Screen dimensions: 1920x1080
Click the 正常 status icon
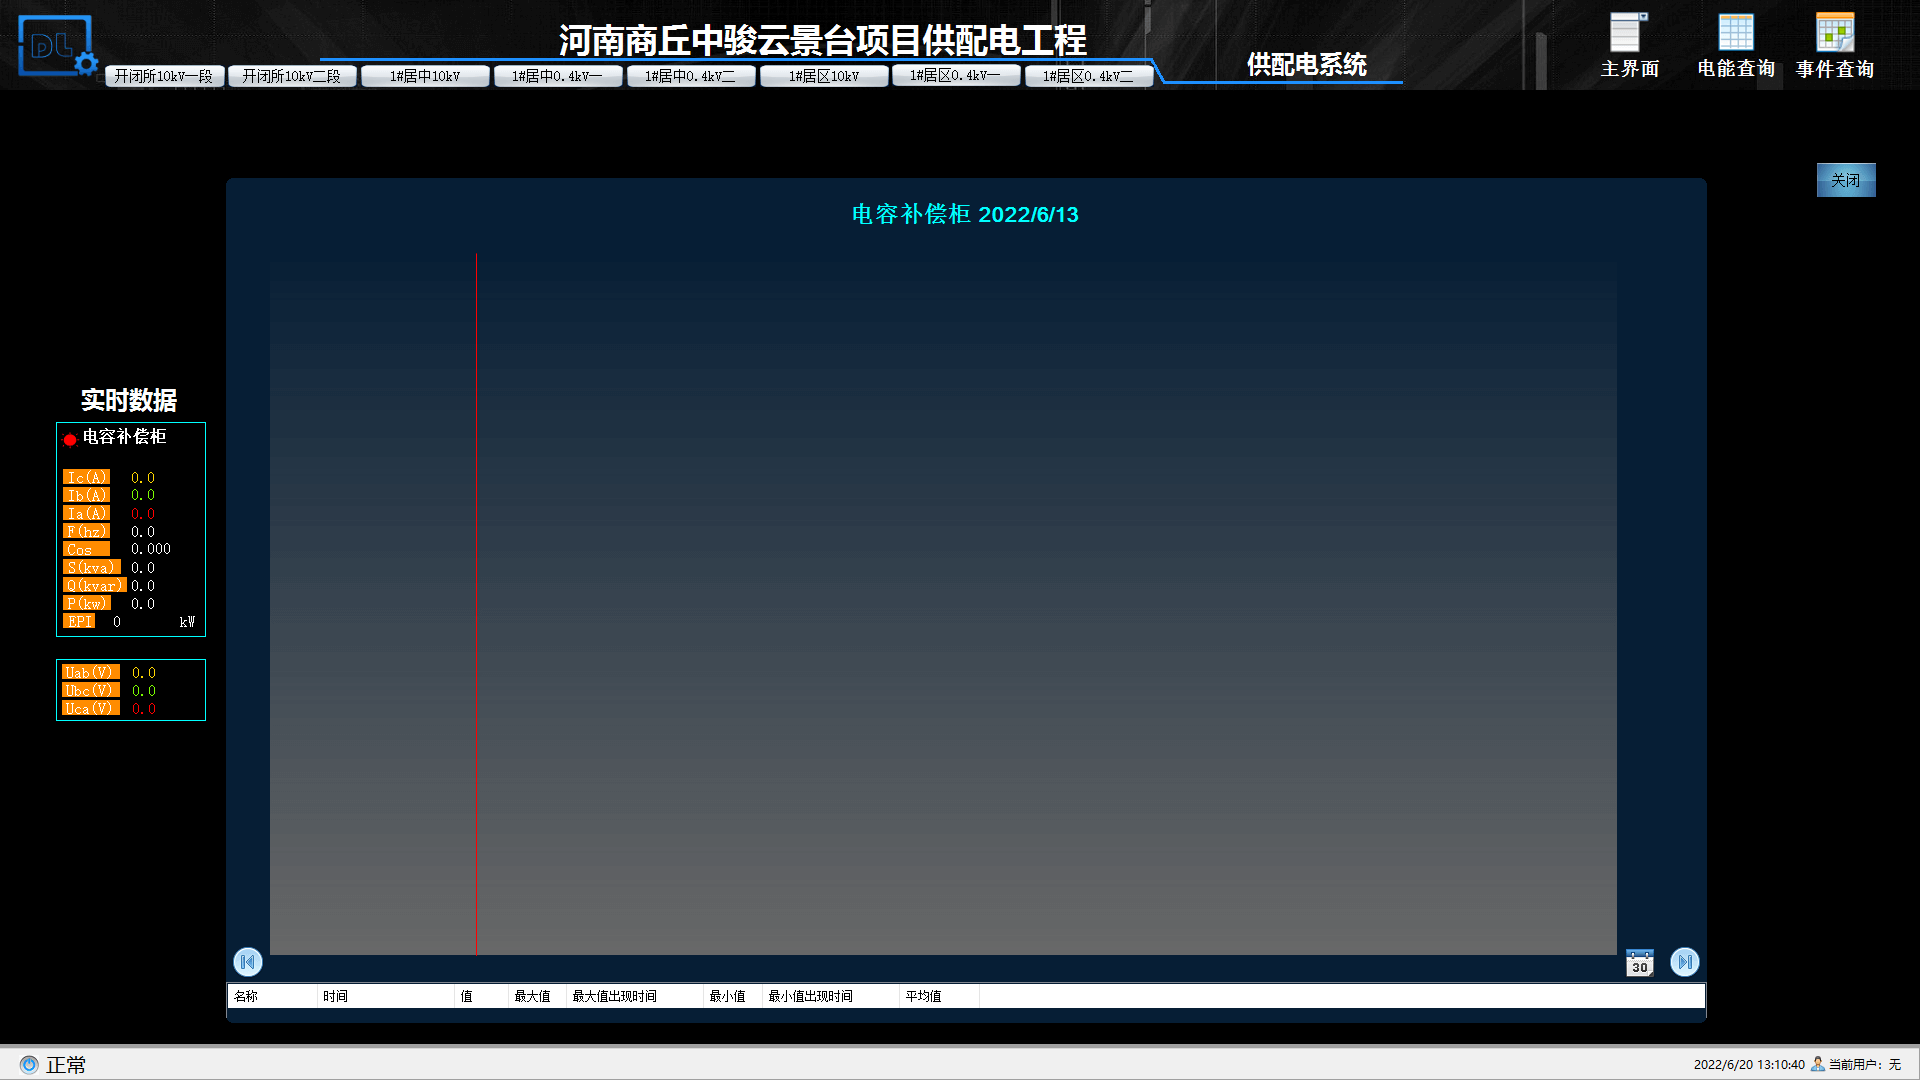(x=29, y=1065)
